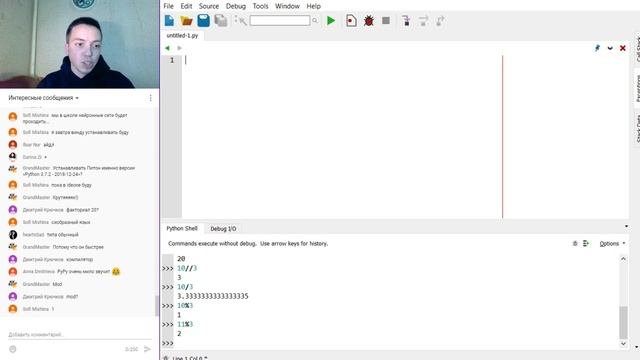
Task: Close the editor with the red X
Action: [623, 48]
